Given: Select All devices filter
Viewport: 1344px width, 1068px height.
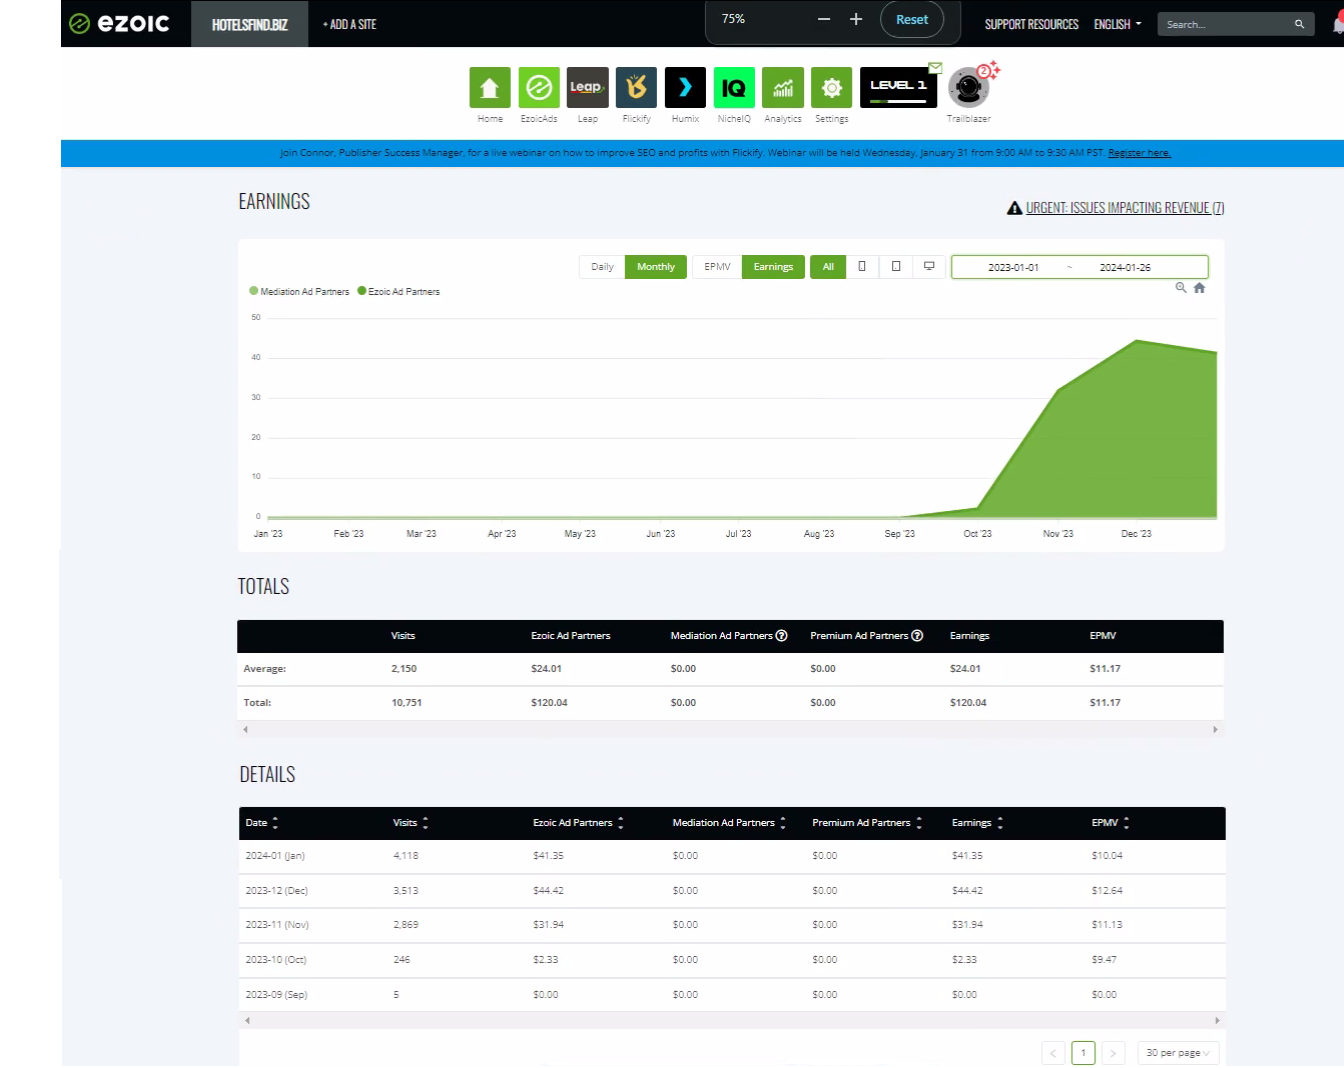Looking at the screenshot, I should tap(828, 267).
